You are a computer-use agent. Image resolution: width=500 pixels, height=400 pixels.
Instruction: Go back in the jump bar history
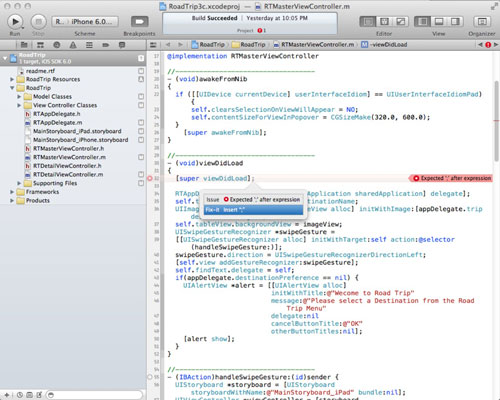[x=168, y=45]
